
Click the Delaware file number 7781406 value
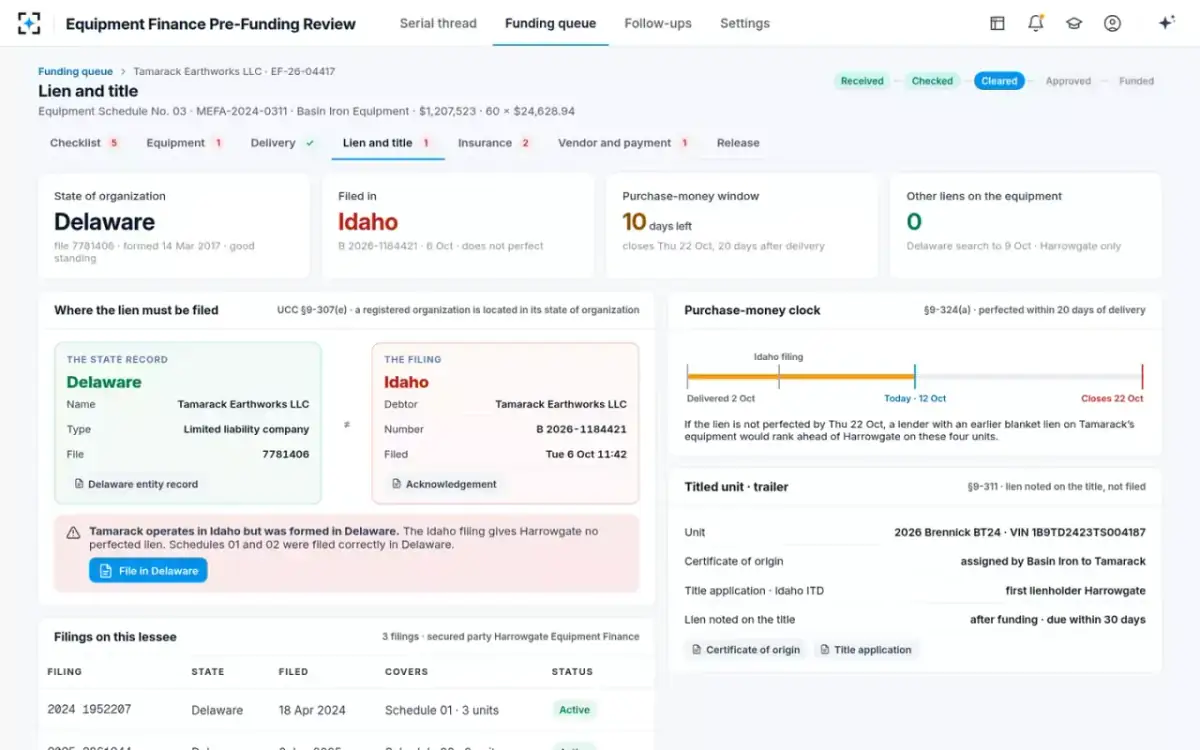286,454
